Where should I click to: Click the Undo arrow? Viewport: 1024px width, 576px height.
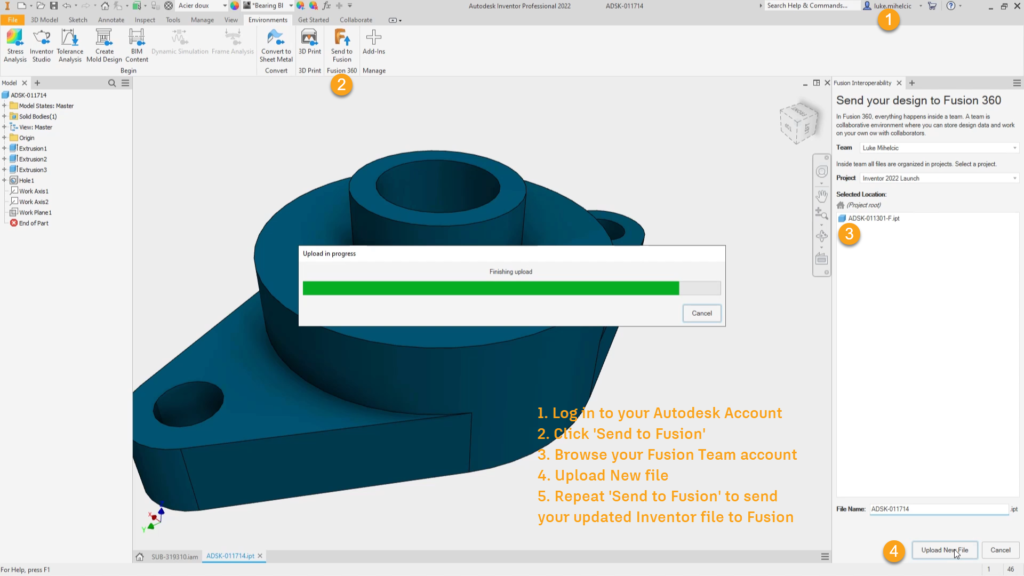coord(66,6)
